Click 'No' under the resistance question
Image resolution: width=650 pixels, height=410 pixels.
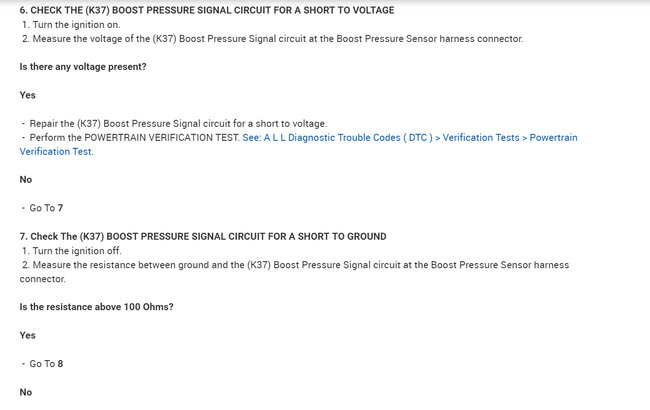pos(26,392)
